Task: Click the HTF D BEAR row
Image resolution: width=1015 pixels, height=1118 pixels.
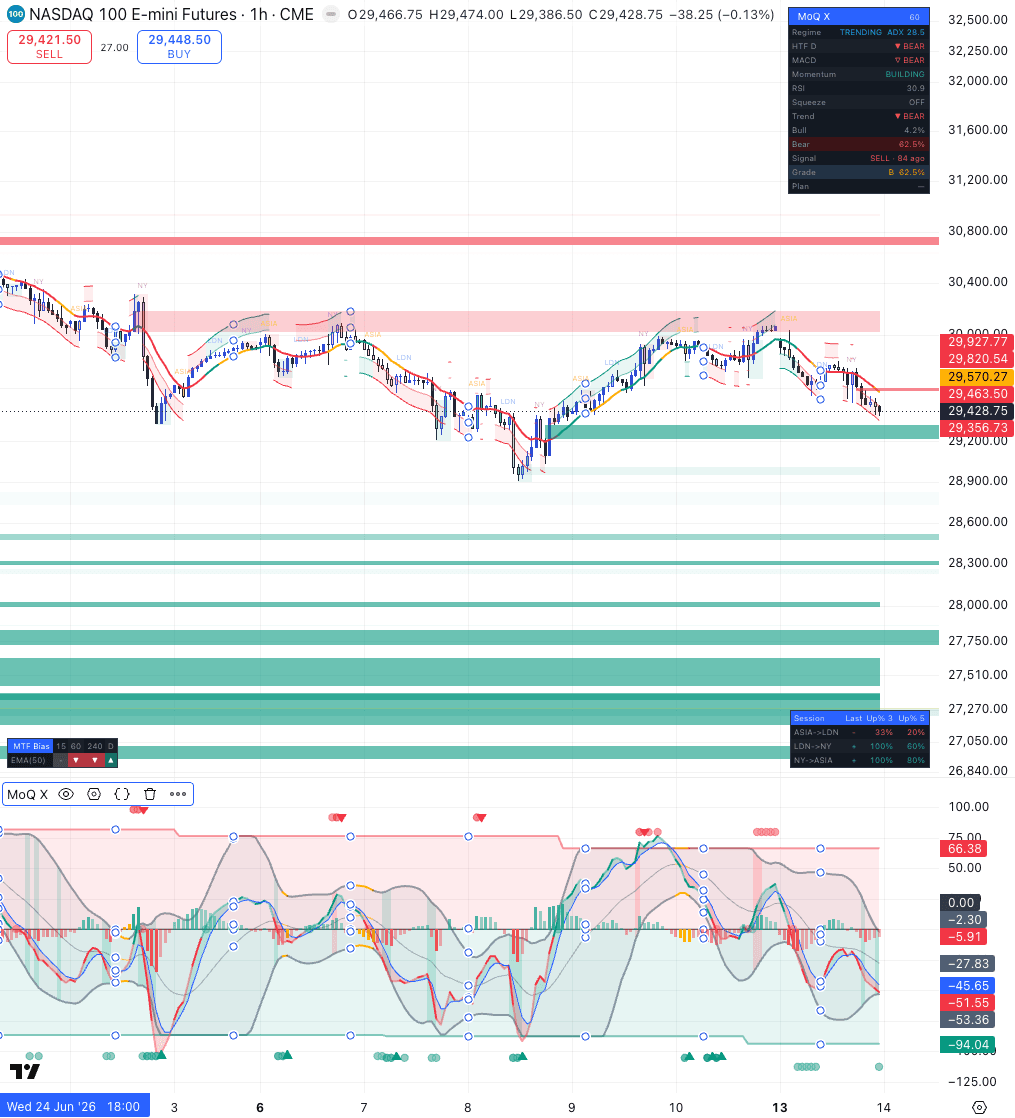Action: 858,46
